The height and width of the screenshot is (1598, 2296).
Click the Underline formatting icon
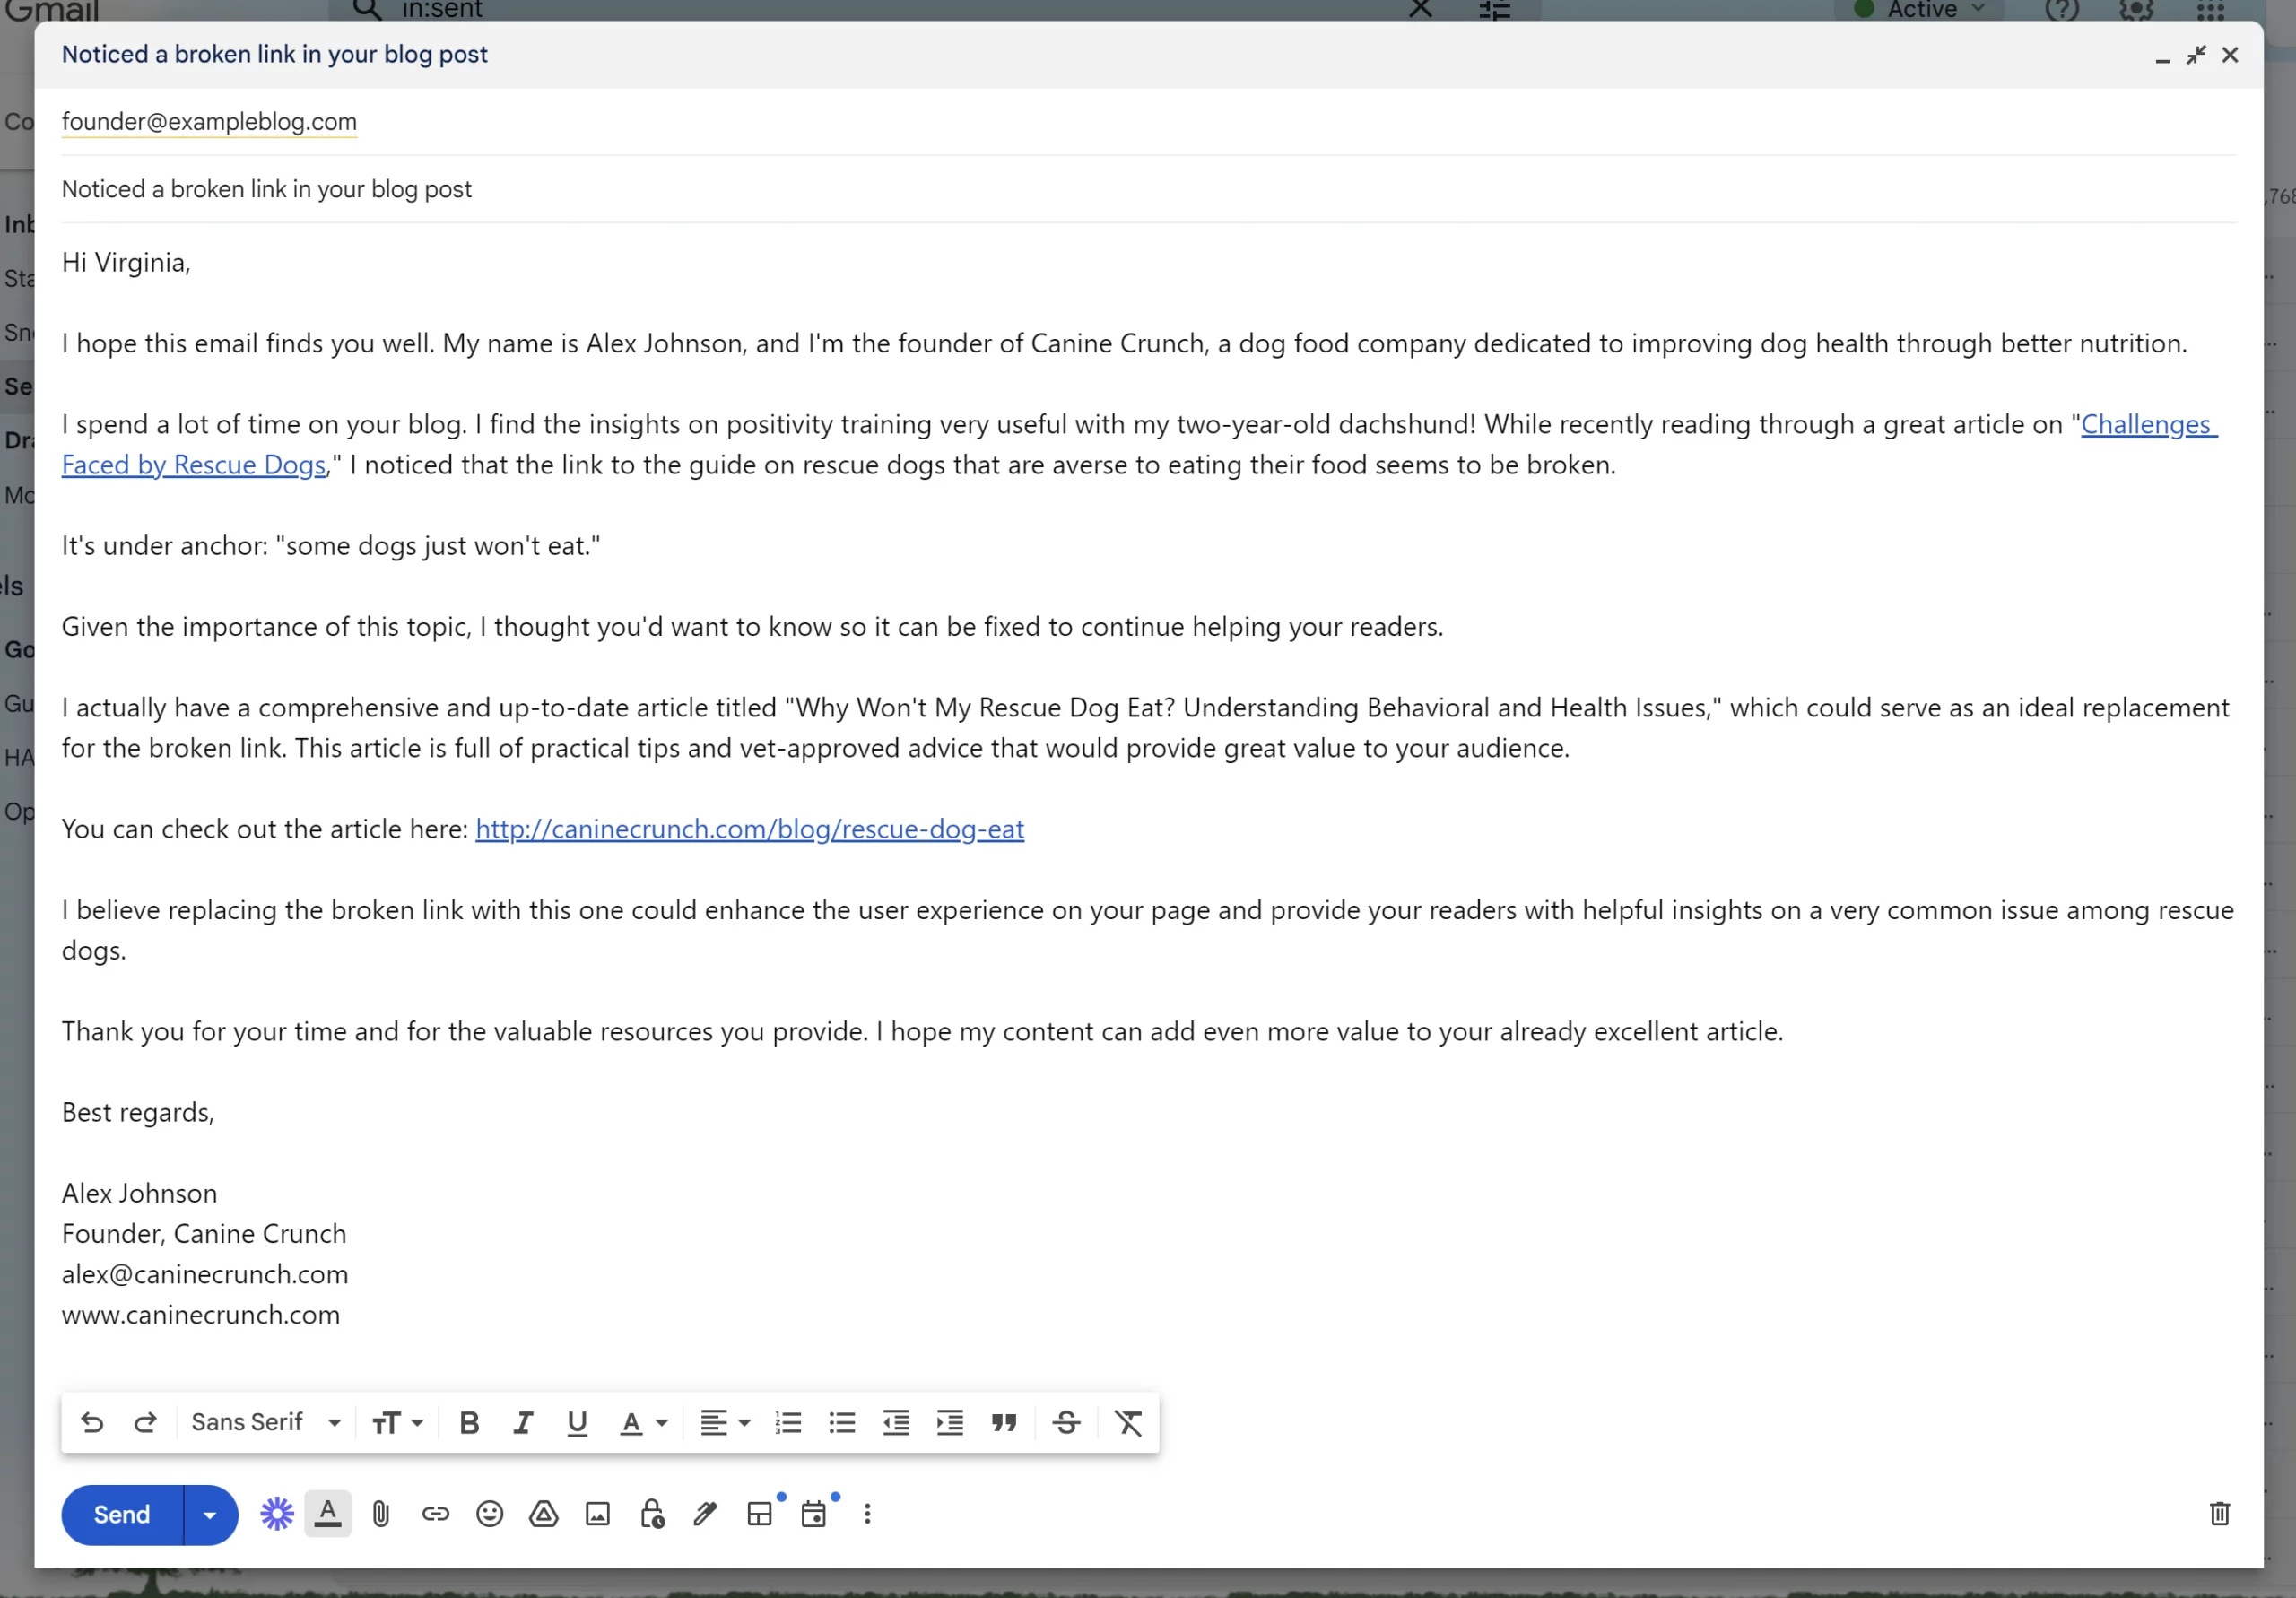pyautogui.click(x=576, y=1422)
